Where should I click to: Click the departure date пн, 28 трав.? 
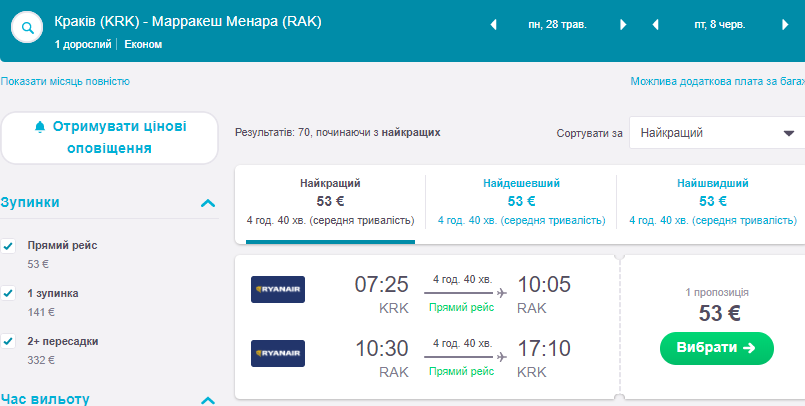click(557, 25)
